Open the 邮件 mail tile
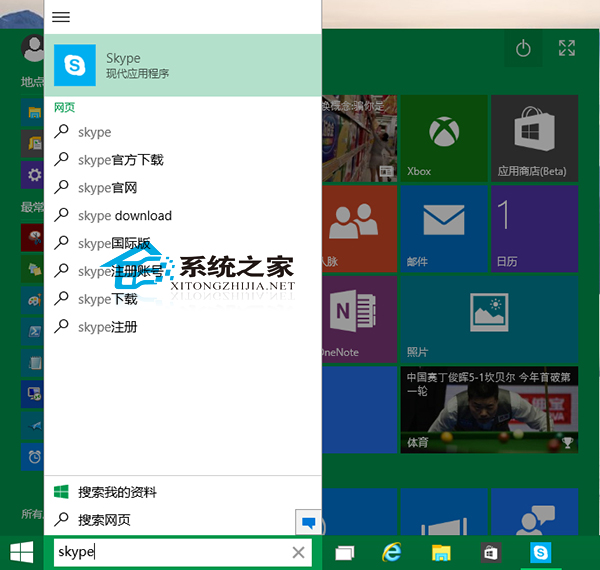 pyautogui.click(x=443, y=229)
